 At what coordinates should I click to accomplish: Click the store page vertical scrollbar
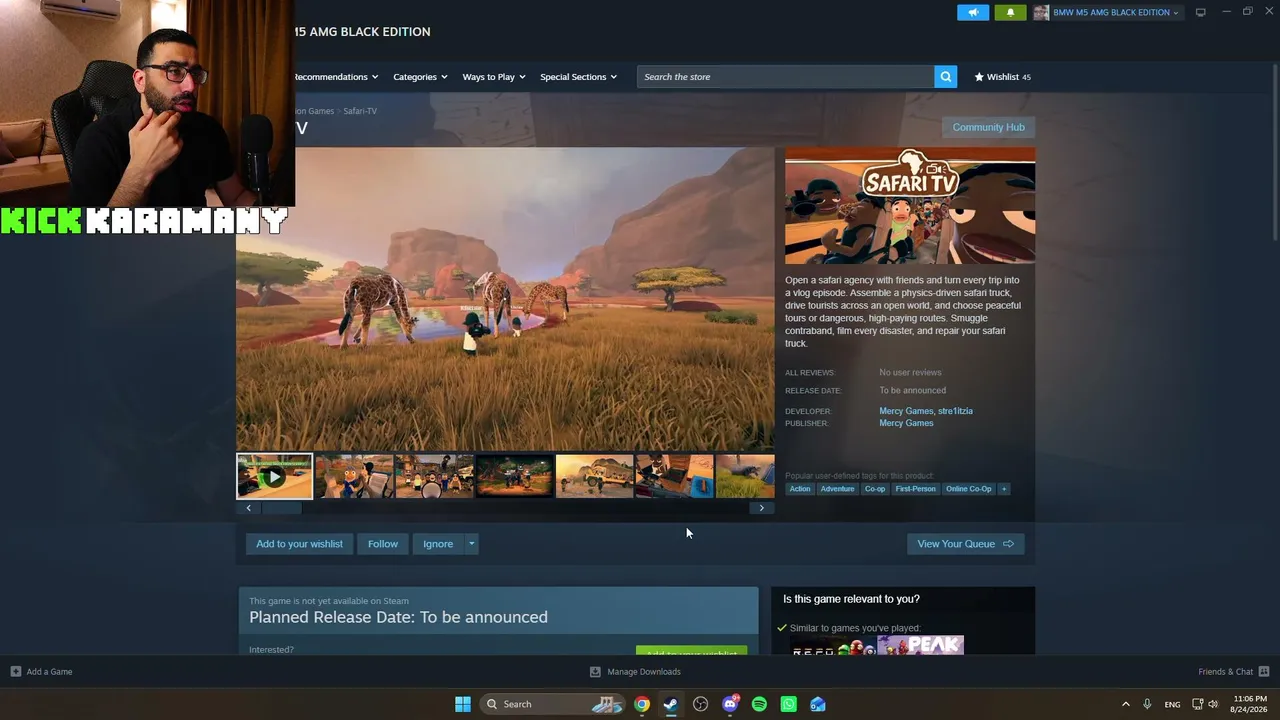pyautogui.click(x=1275, y=150)
